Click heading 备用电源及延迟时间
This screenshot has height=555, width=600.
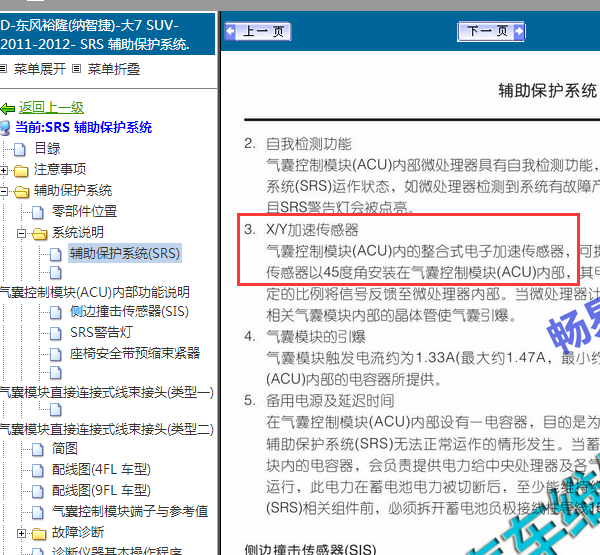click(x=330, y=401)
